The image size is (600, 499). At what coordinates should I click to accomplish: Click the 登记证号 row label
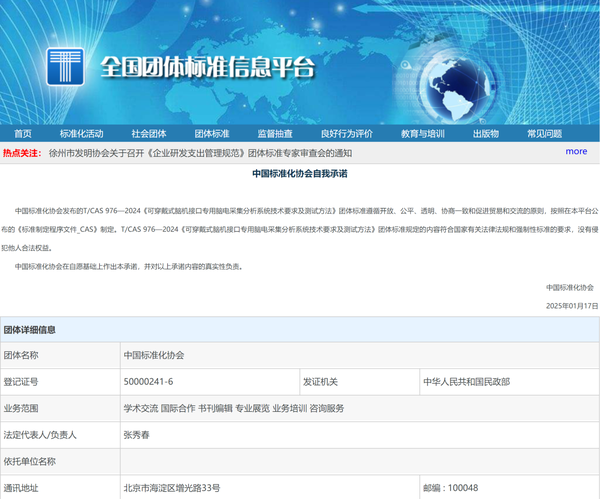(x=21, y=382)
